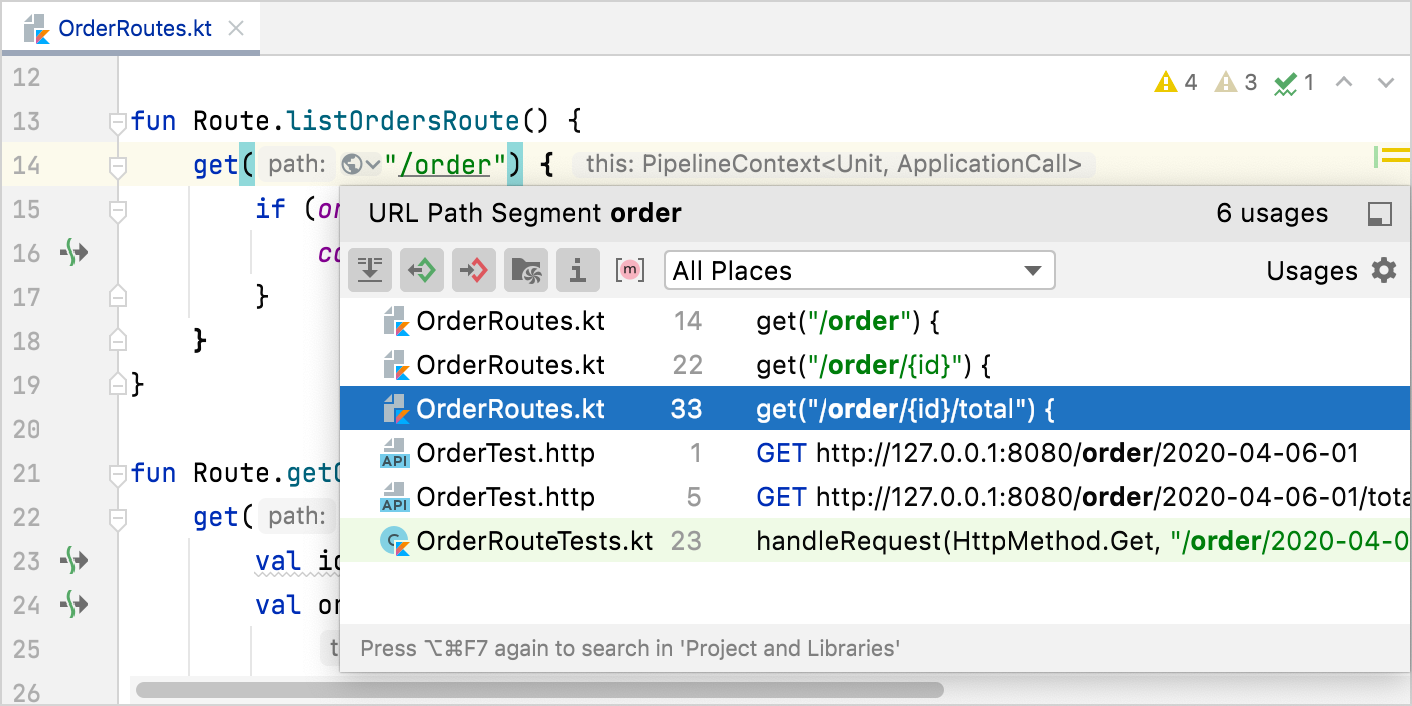
Task: Toggle the read access filter icon
Action: coord(422,270)
